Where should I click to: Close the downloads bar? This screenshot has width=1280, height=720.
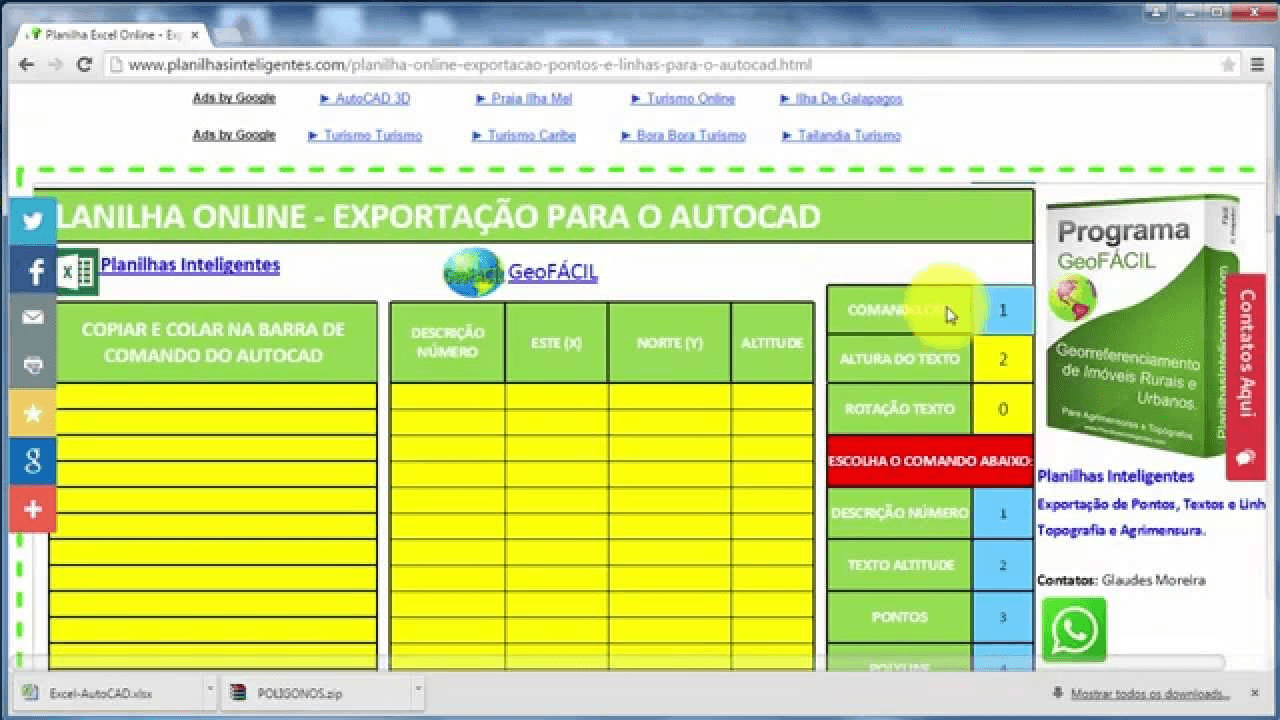click(1255, 693)
